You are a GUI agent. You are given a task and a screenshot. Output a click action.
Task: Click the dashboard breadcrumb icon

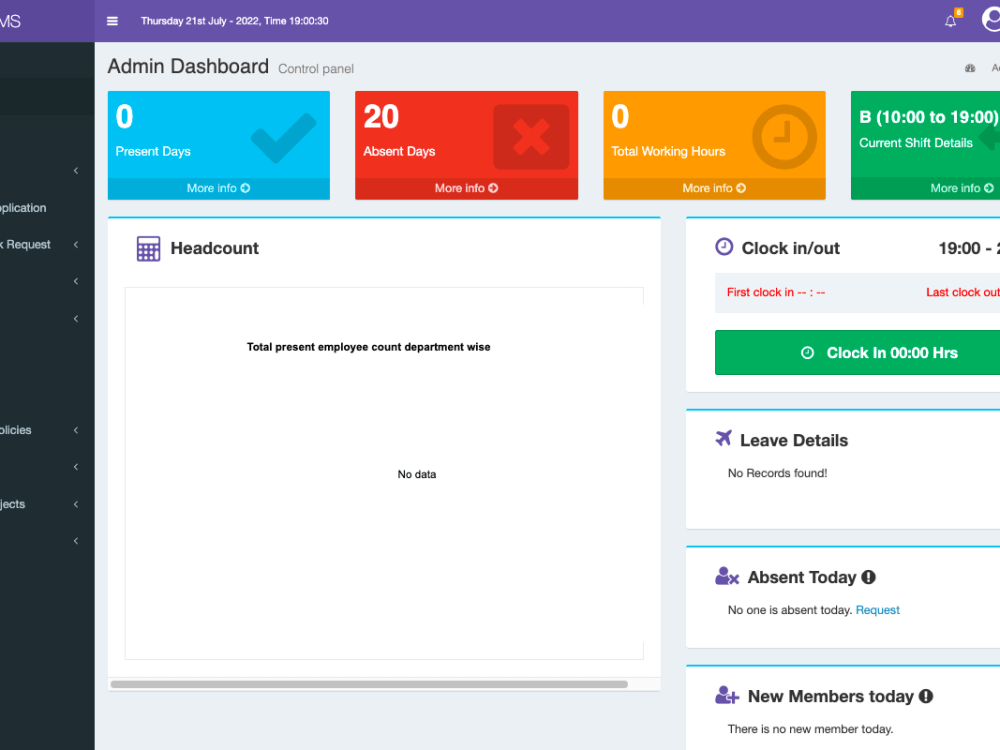click(970, 68)
